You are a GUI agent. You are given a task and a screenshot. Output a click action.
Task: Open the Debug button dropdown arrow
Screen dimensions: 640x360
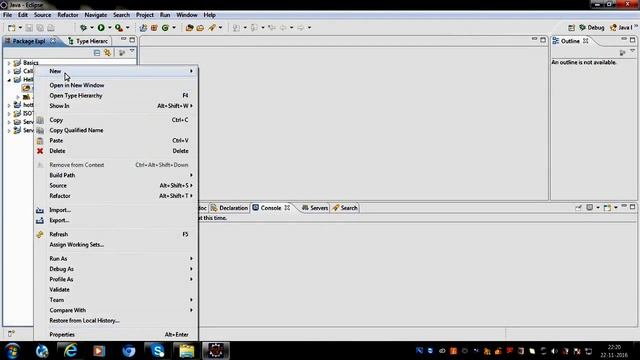[x=92, y=28]
